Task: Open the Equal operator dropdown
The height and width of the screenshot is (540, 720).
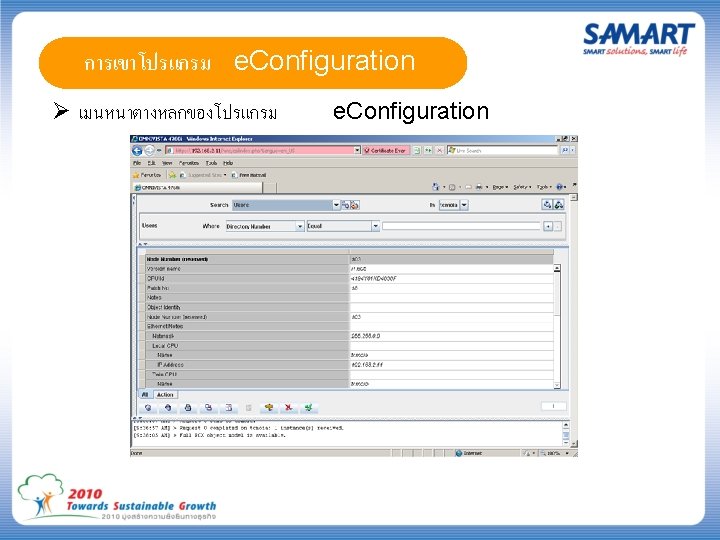Action: tap(376, 226)
